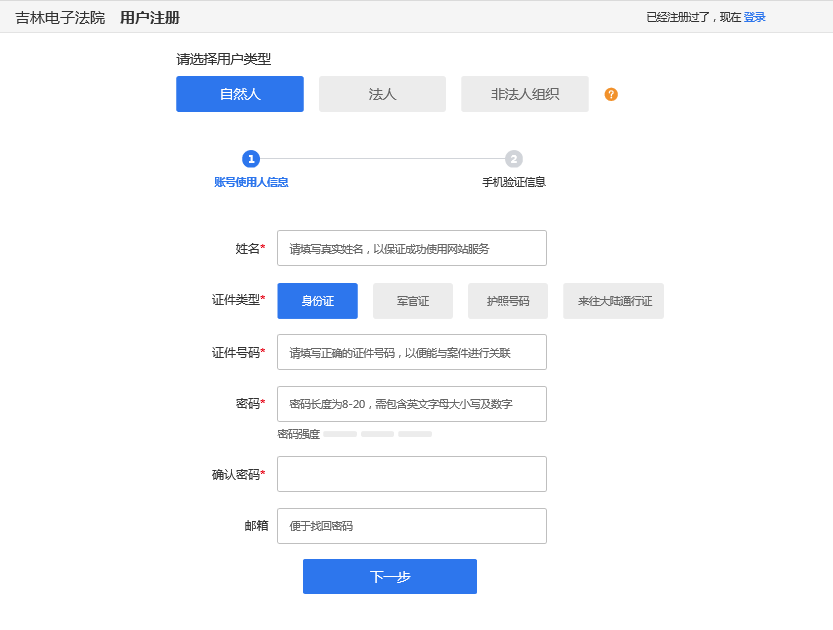833x630 pixels.
Task: Click the 请选择用户类型 heading
Action: pos(224,59)
